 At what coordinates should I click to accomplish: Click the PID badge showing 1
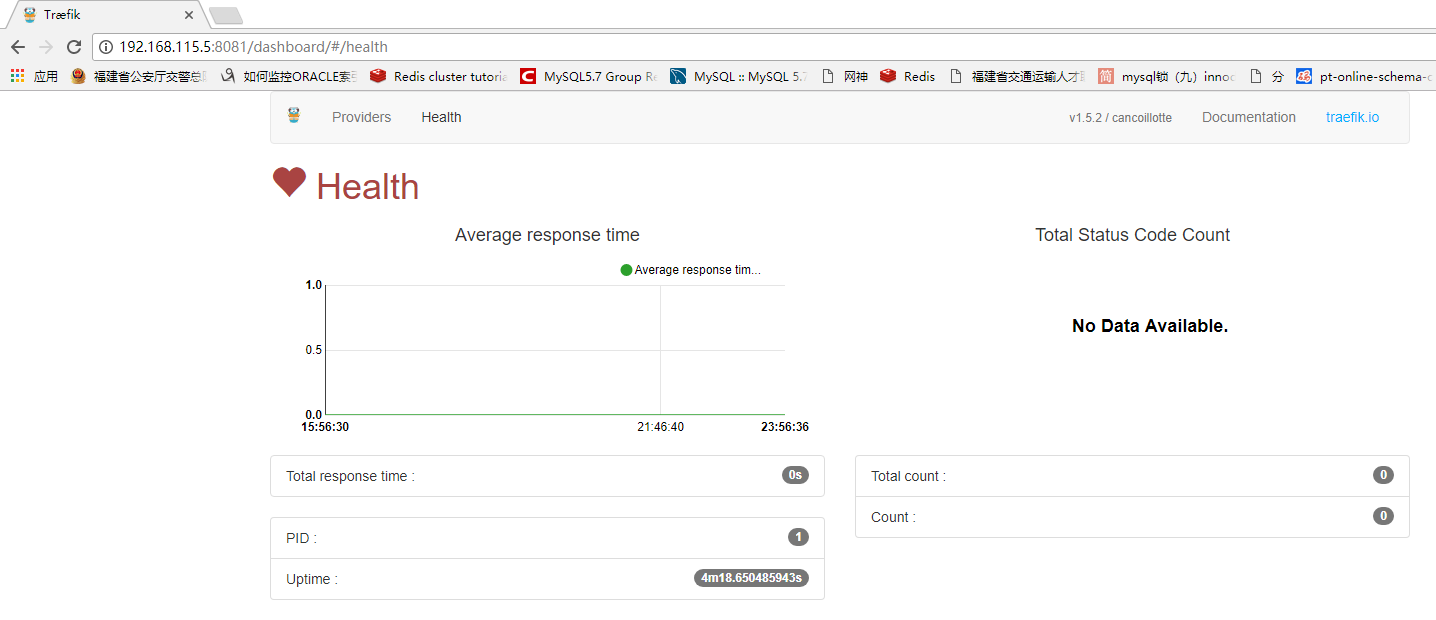(798, 537)
